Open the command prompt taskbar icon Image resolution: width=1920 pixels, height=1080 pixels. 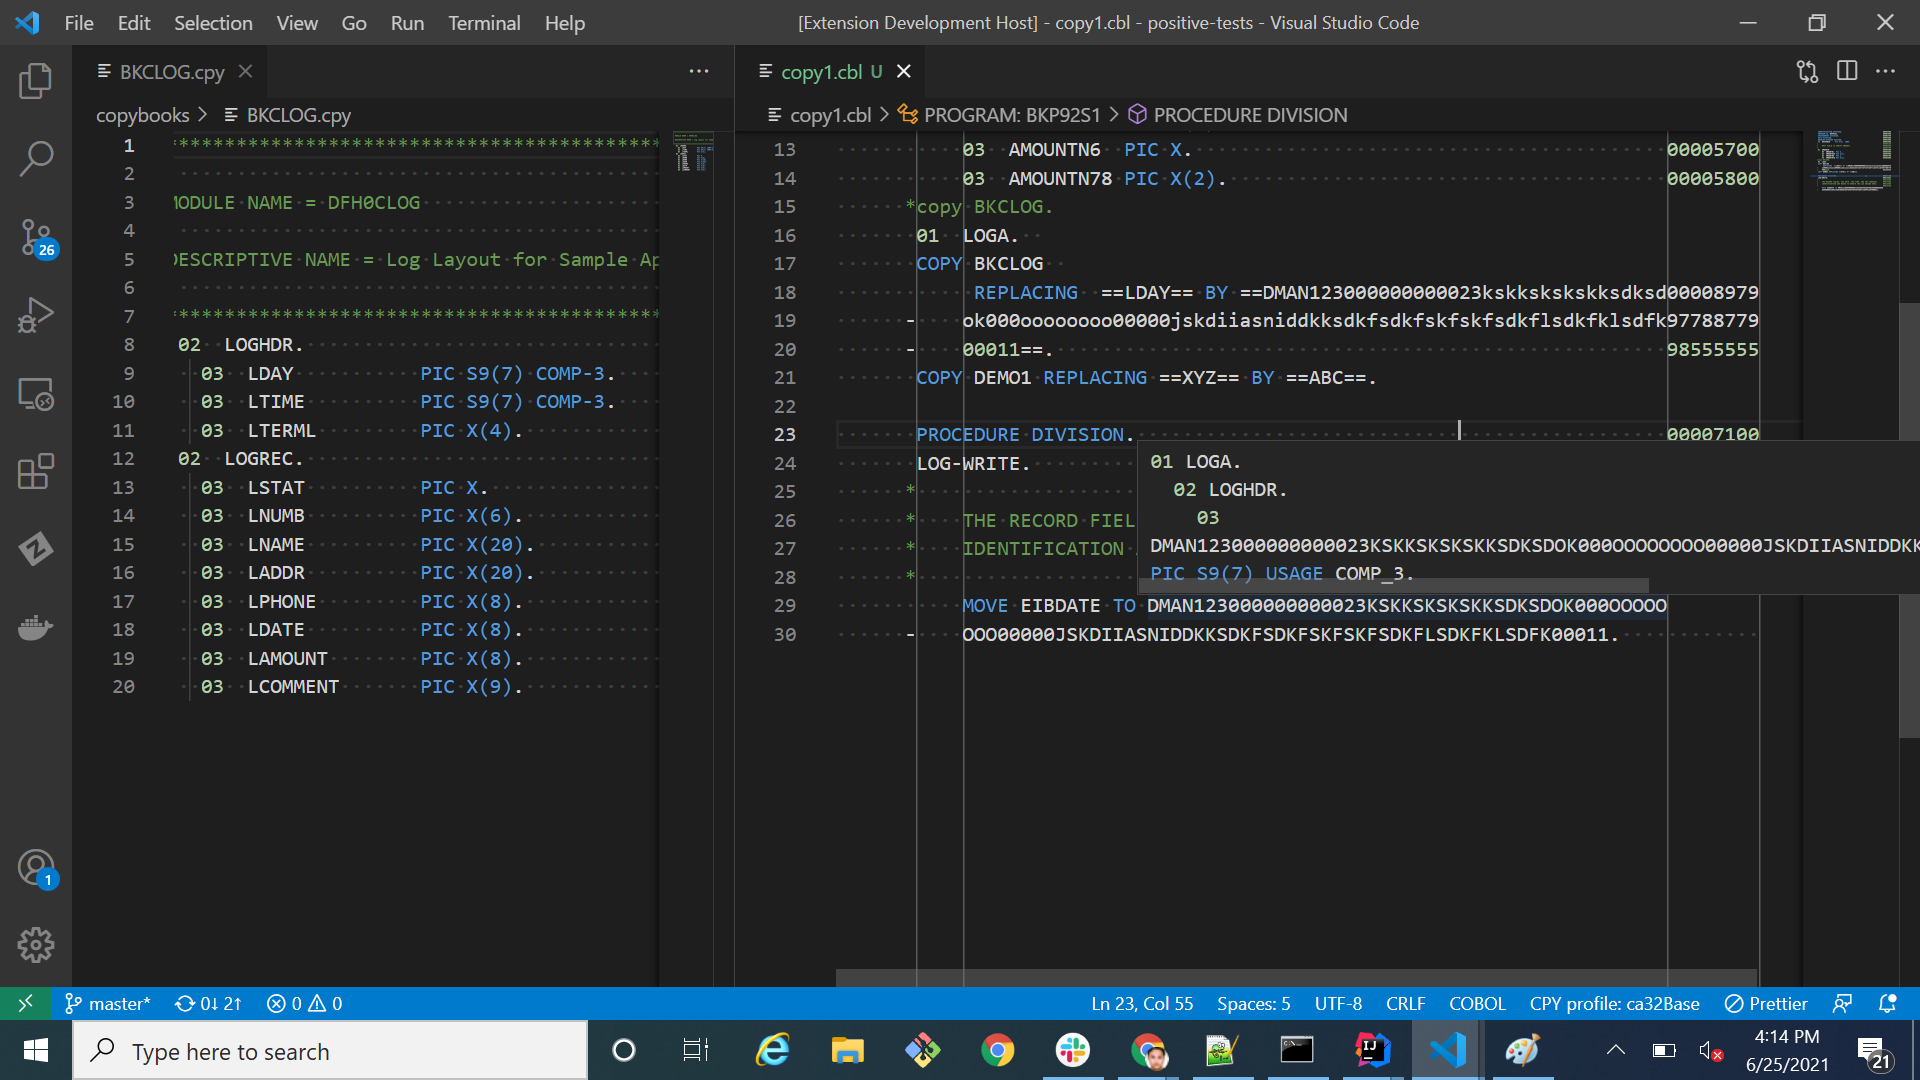[1297, 1050]
